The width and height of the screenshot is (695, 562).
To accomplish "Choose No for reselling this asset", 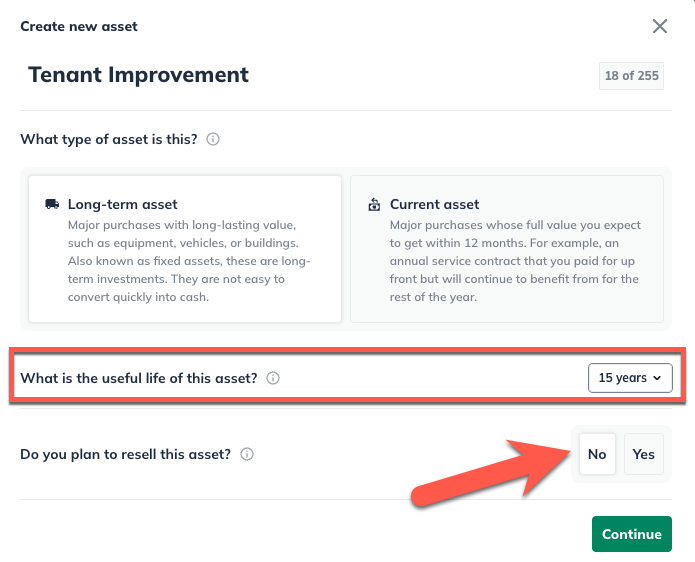I will point(597,454).
